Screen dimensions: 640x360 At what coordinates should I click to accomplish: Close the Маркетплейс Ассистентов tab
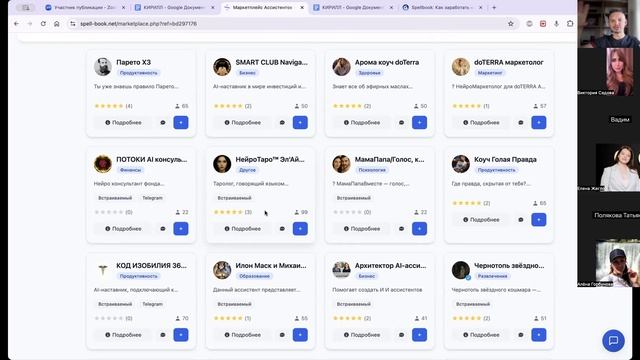coord(302,7)
